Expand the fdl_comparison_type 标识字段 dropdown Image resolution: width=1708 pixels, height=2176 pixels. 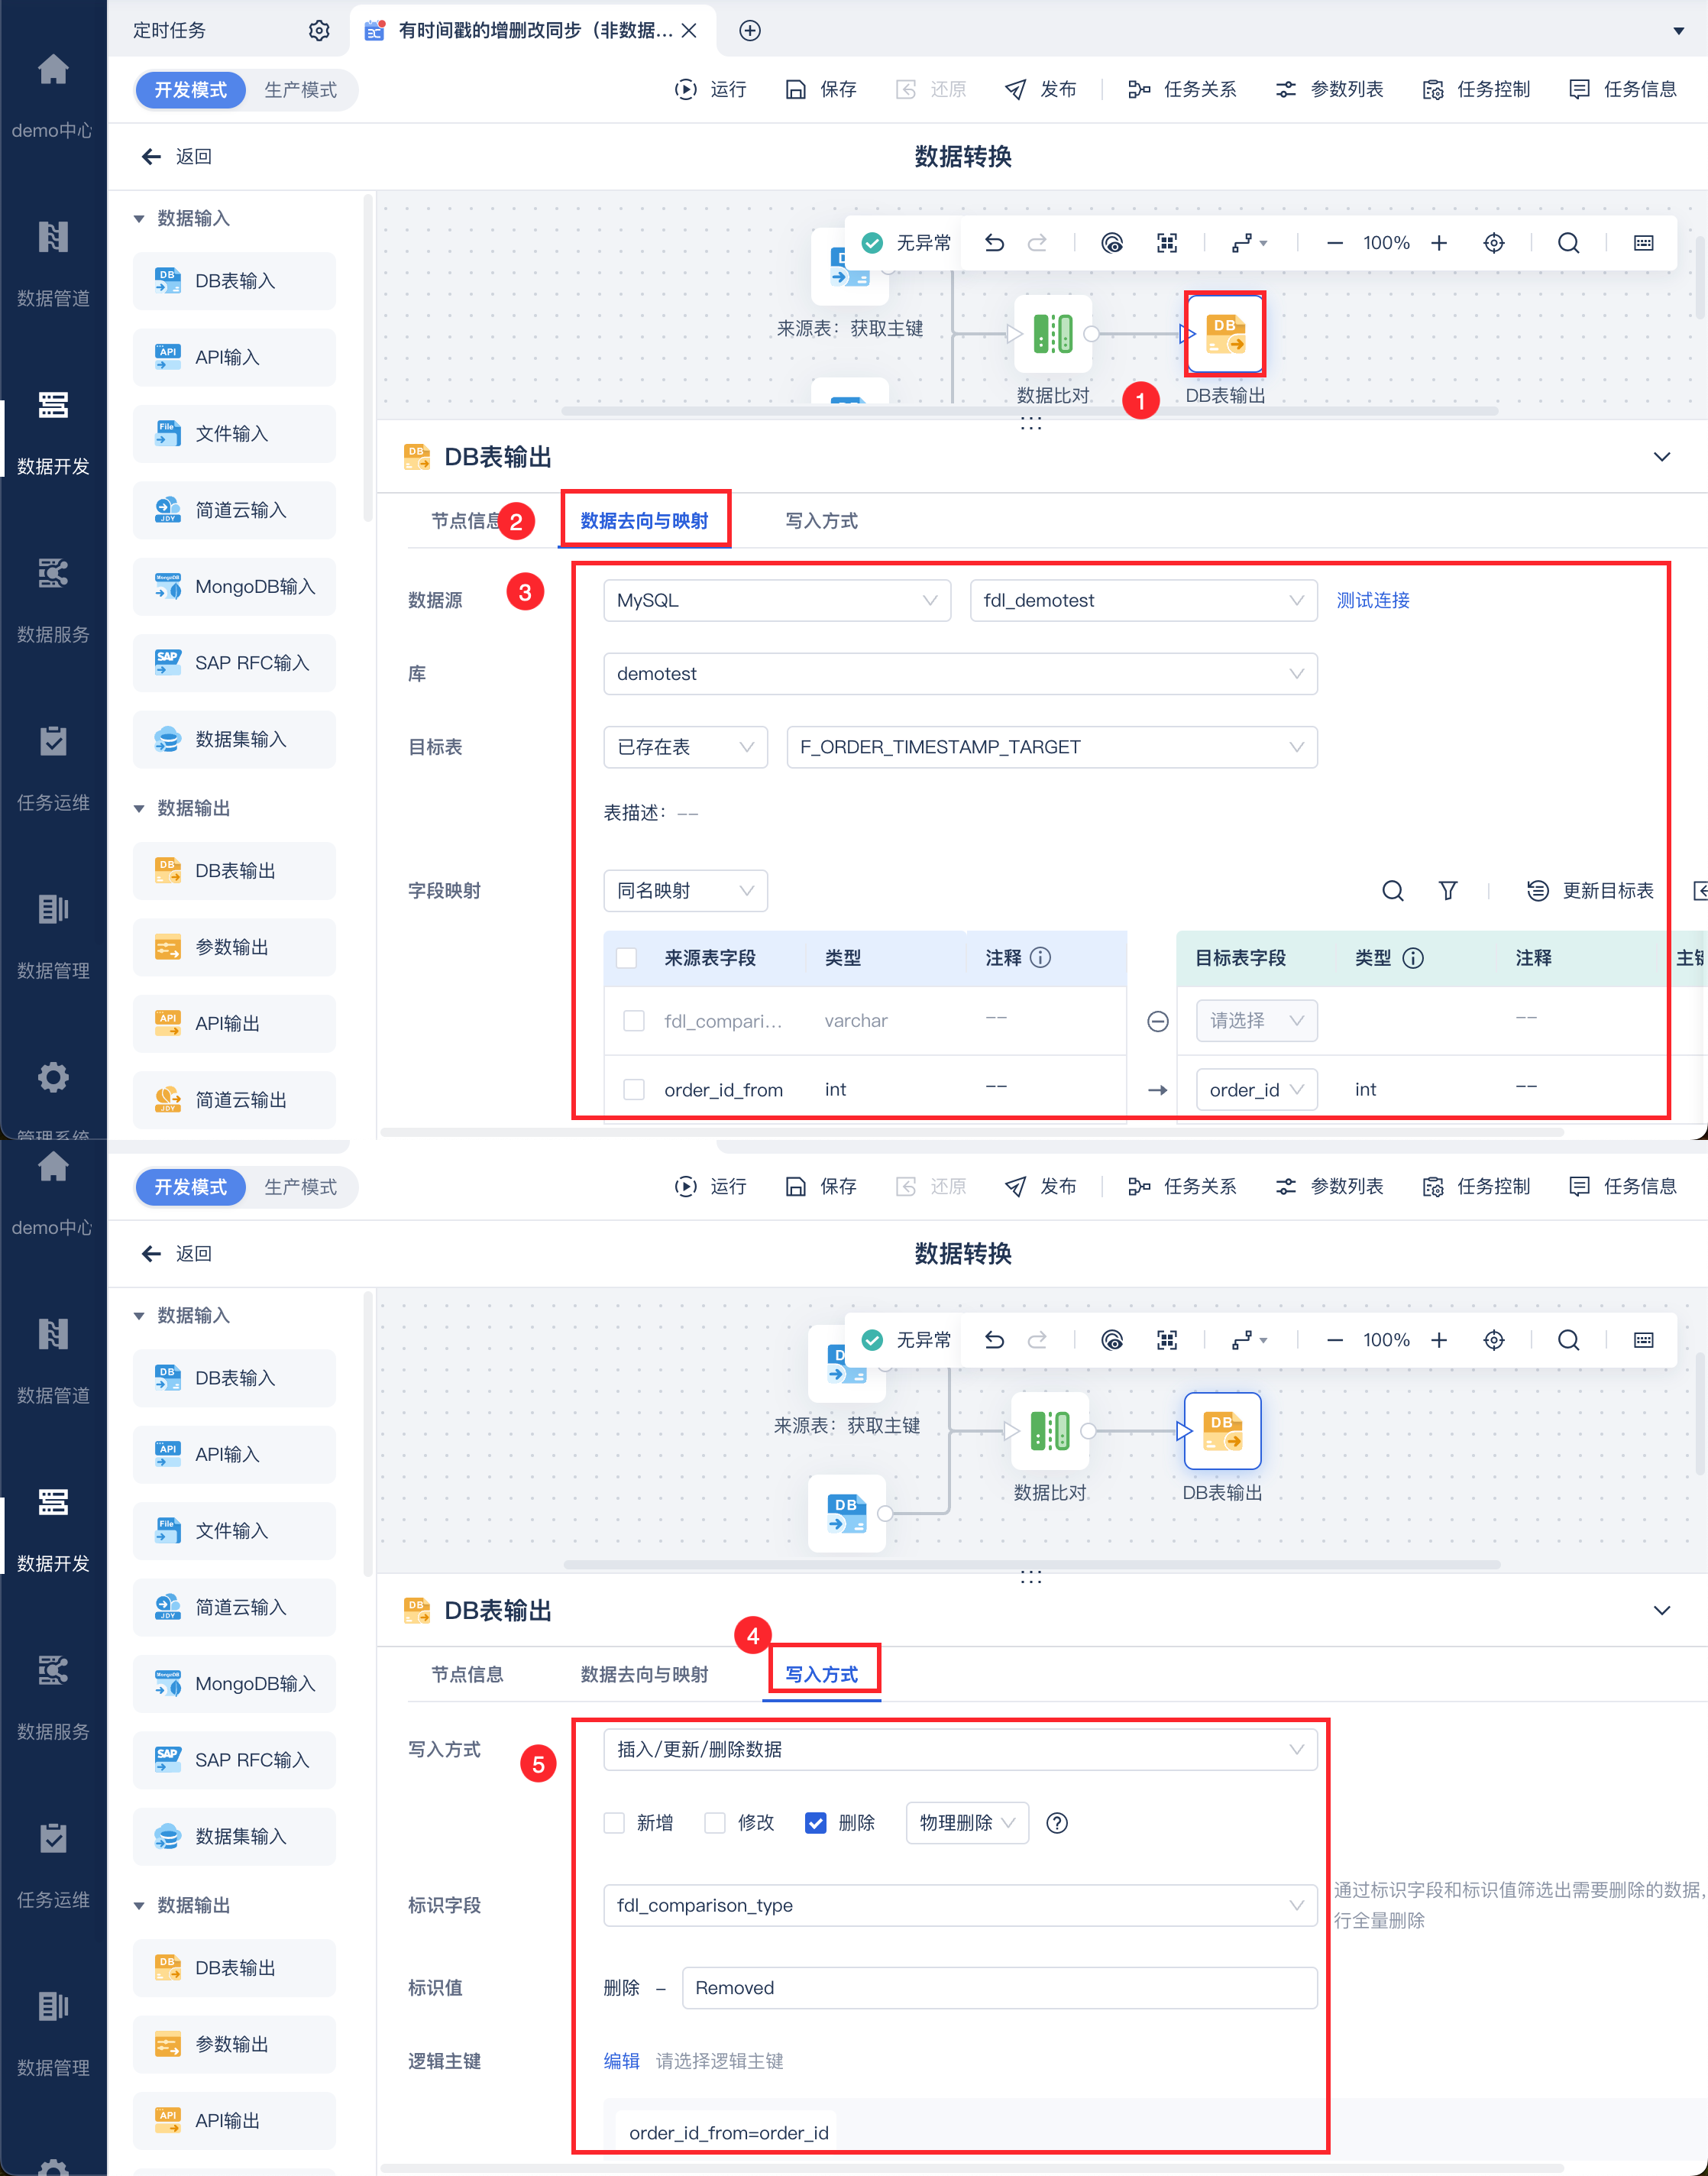click(x=959, y=1905)
